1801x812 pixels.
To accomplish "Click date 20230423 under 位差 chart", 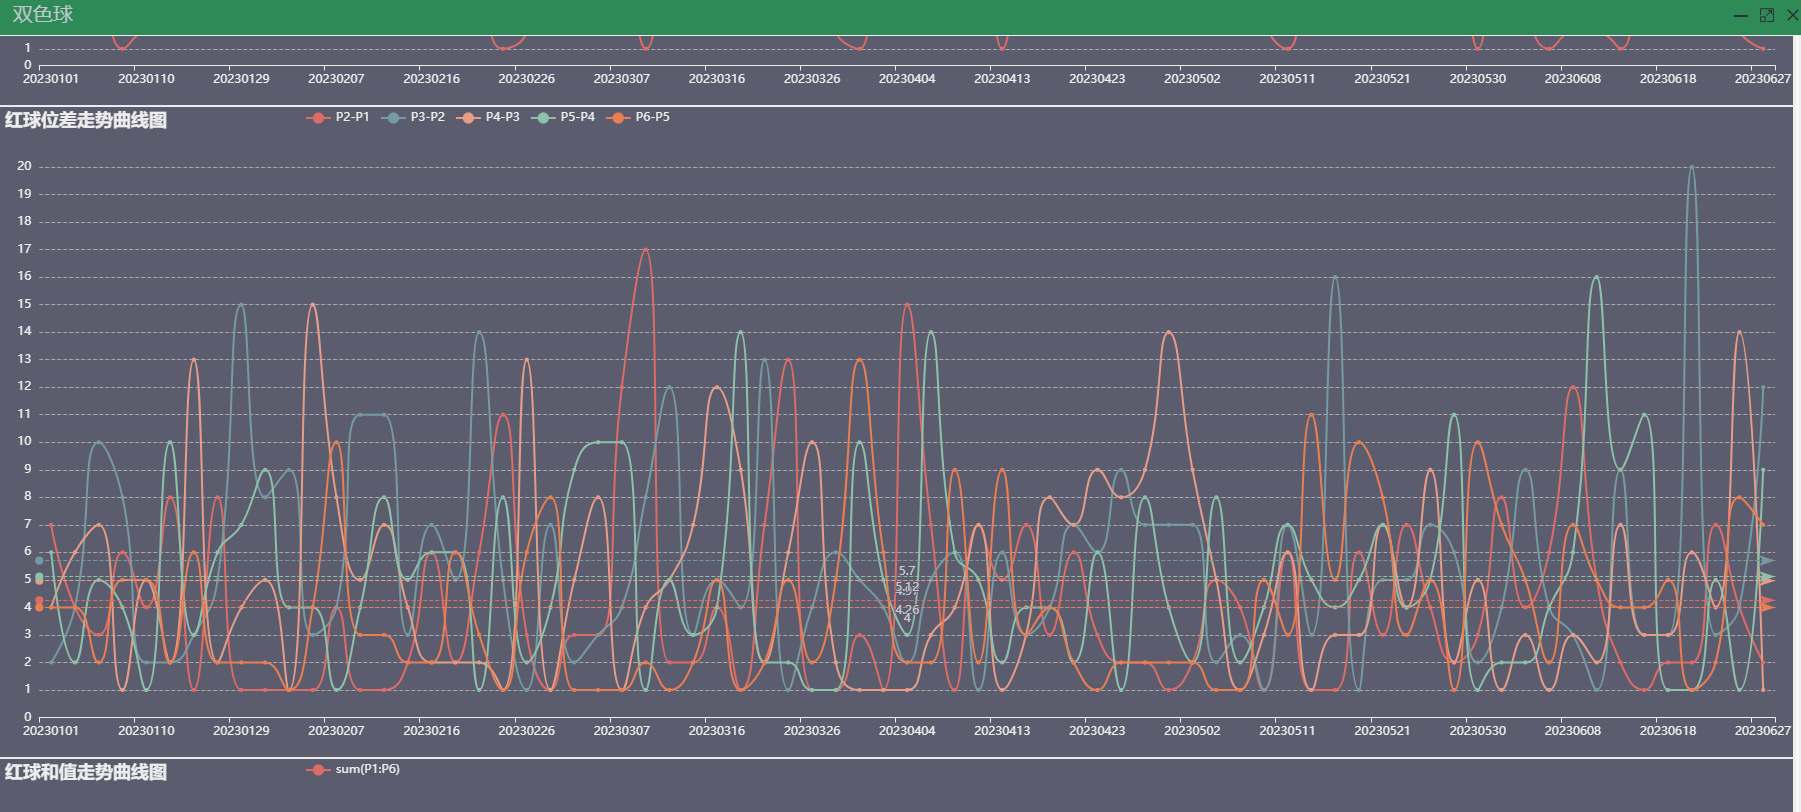I will 1097,731.
